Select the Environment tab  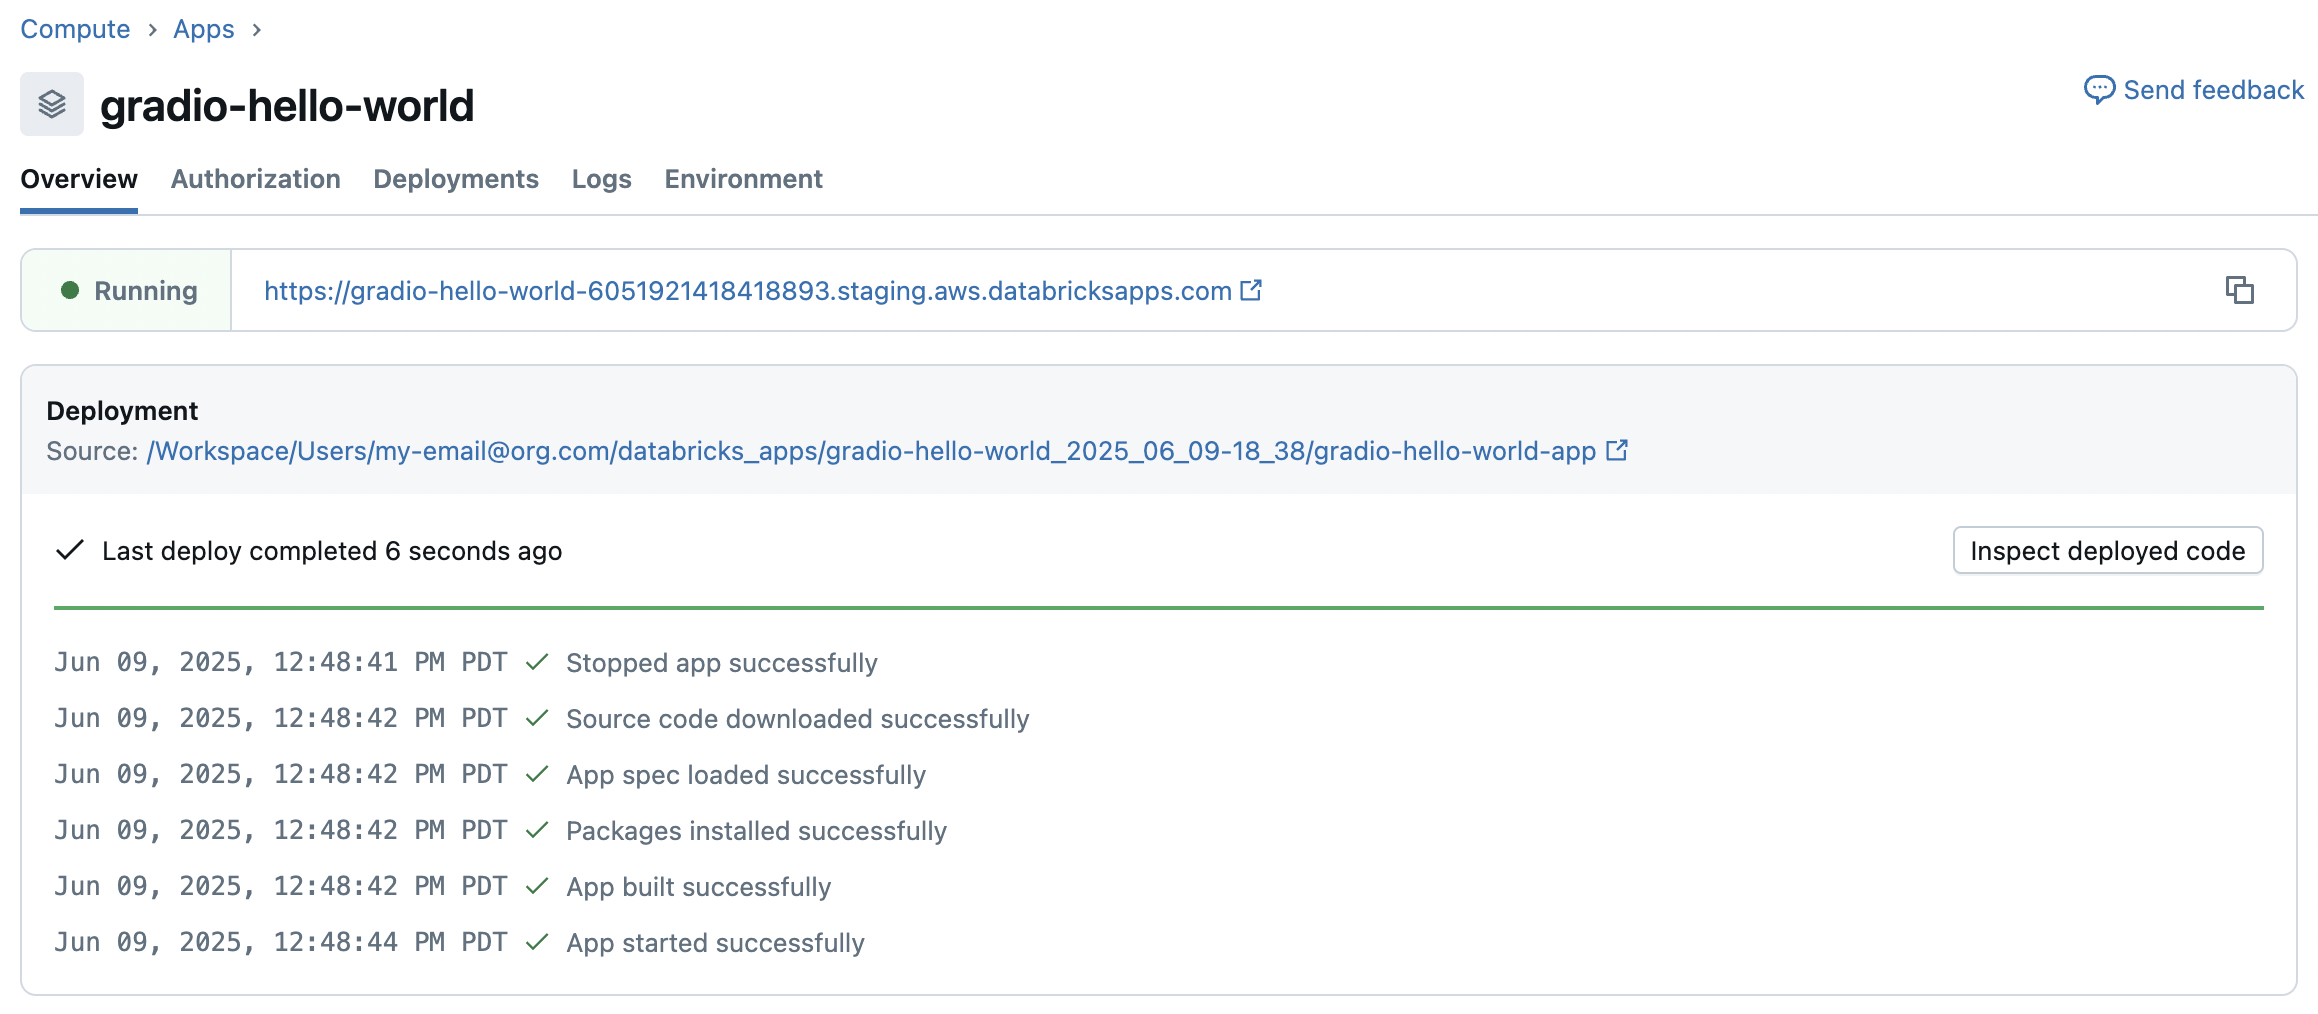743,179
